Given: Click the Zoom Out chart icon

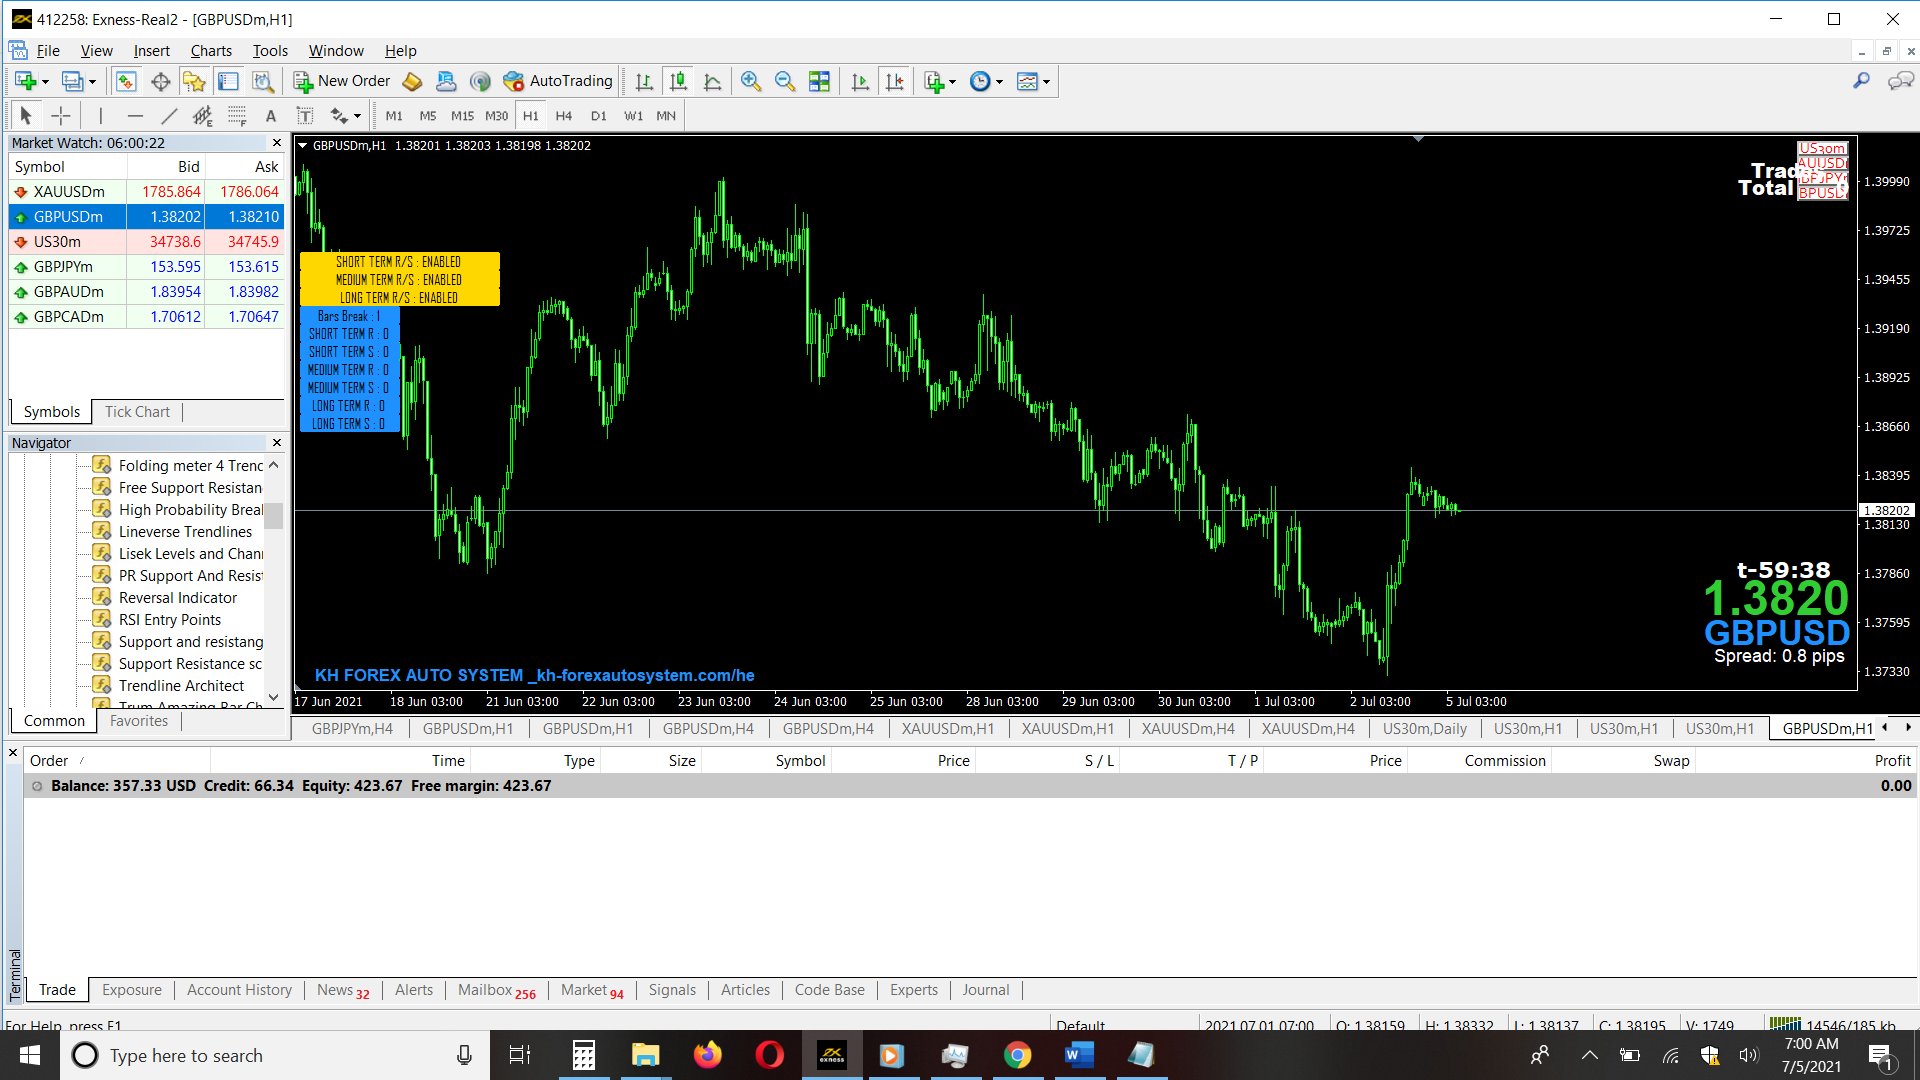Looking at the screenshot, I should click(x=785, y=81).
